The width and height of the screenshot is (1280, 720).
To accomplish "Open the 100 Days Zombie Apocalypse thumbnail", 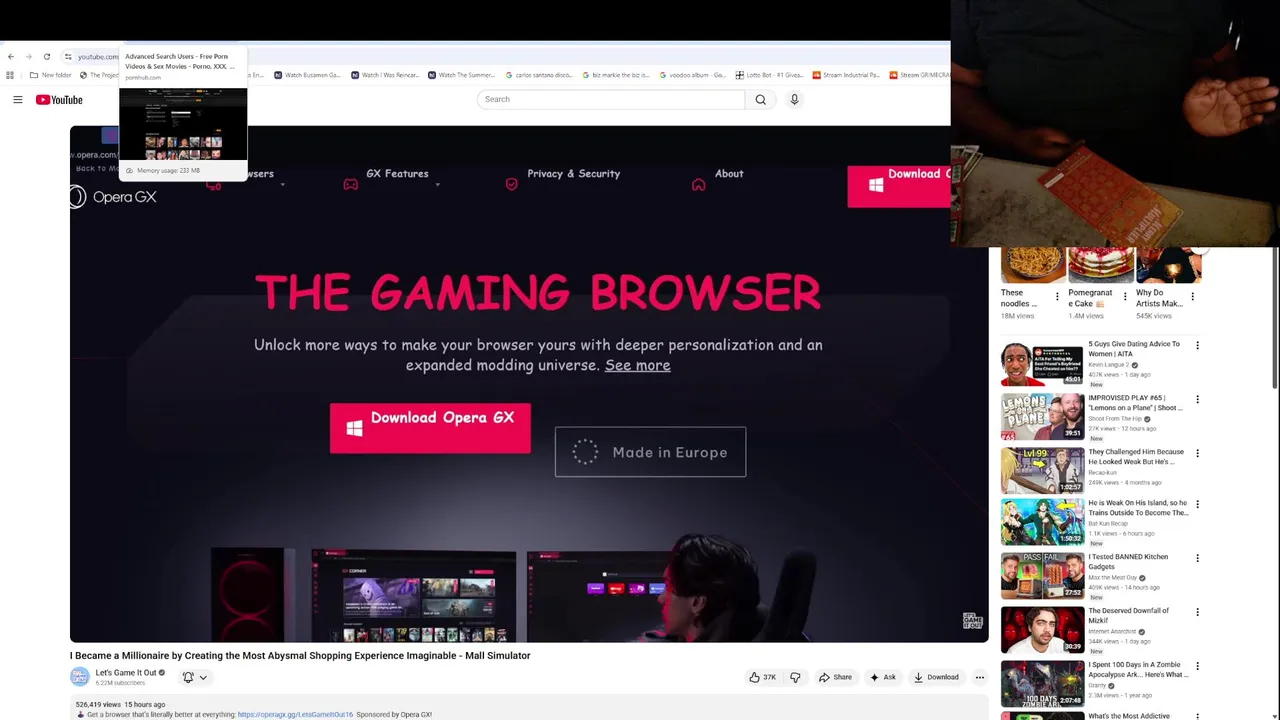I will (1042, 684).
